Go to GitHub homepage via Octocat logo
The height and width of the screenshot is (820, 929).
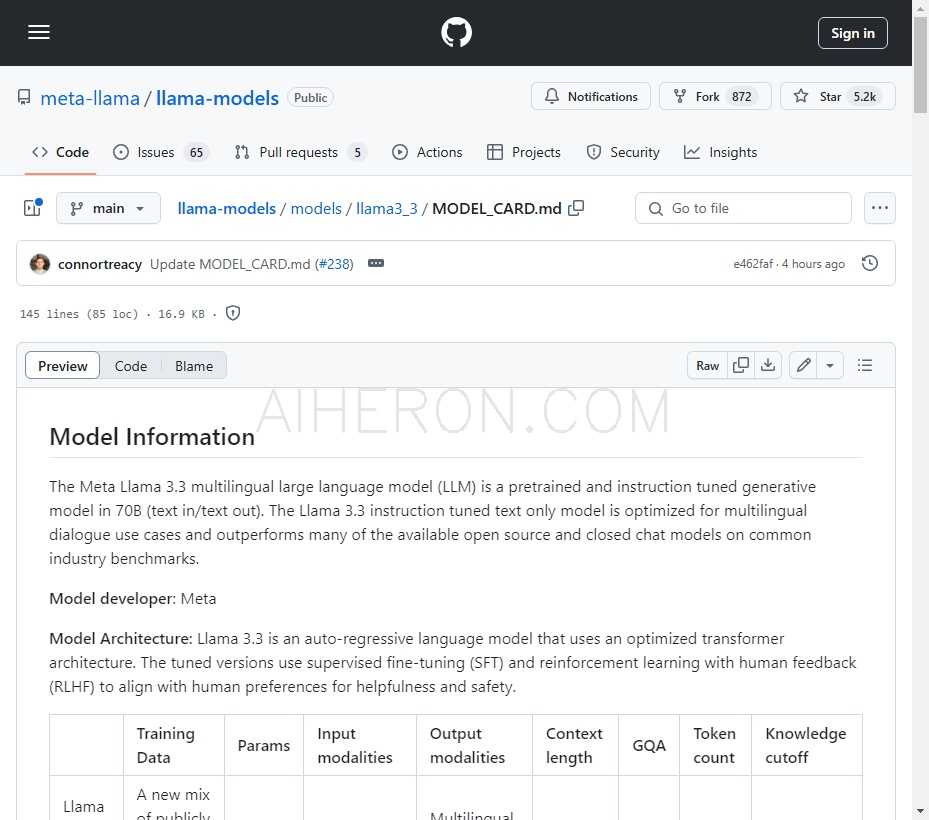456,33
